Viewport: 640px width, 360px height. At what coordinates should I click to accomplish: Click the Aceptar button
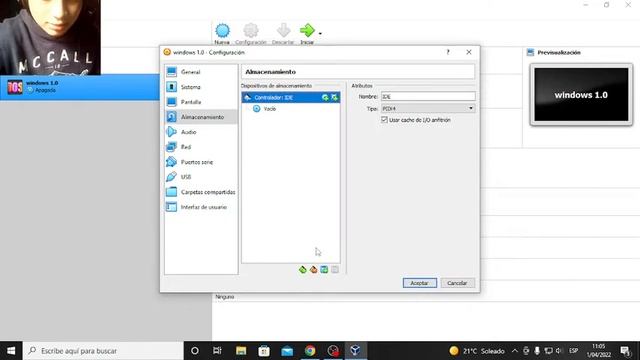420,283
